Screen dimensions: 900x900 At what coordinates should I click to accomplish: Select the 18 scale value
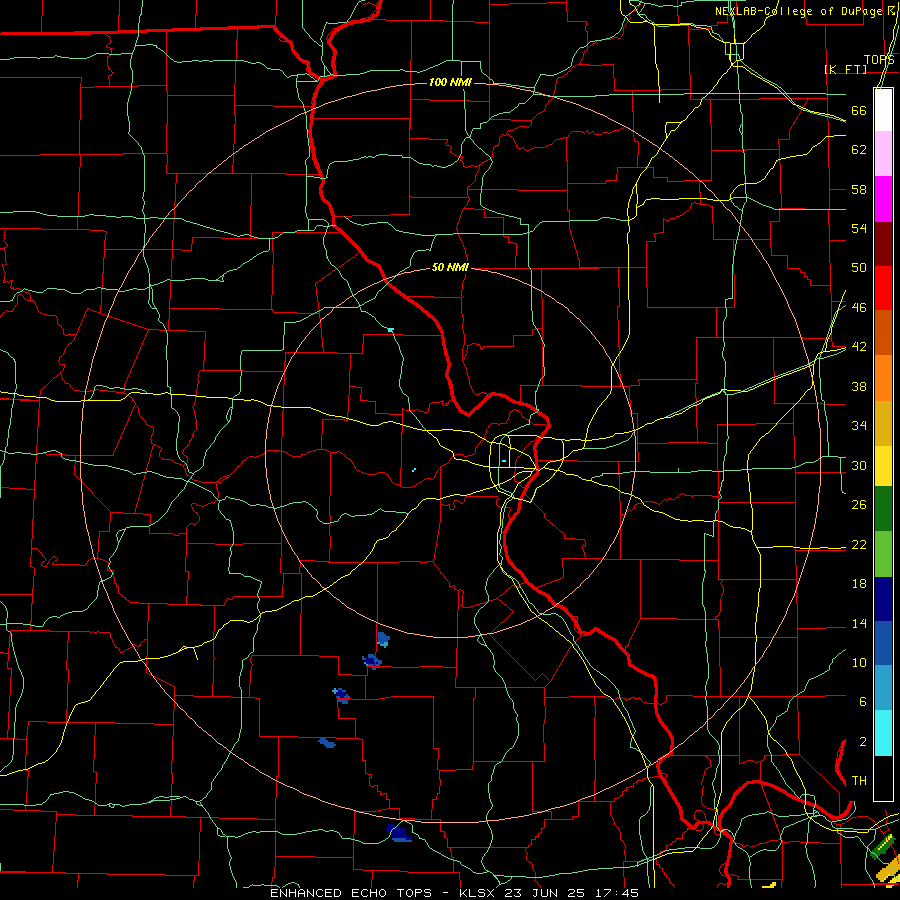[859, 584]
